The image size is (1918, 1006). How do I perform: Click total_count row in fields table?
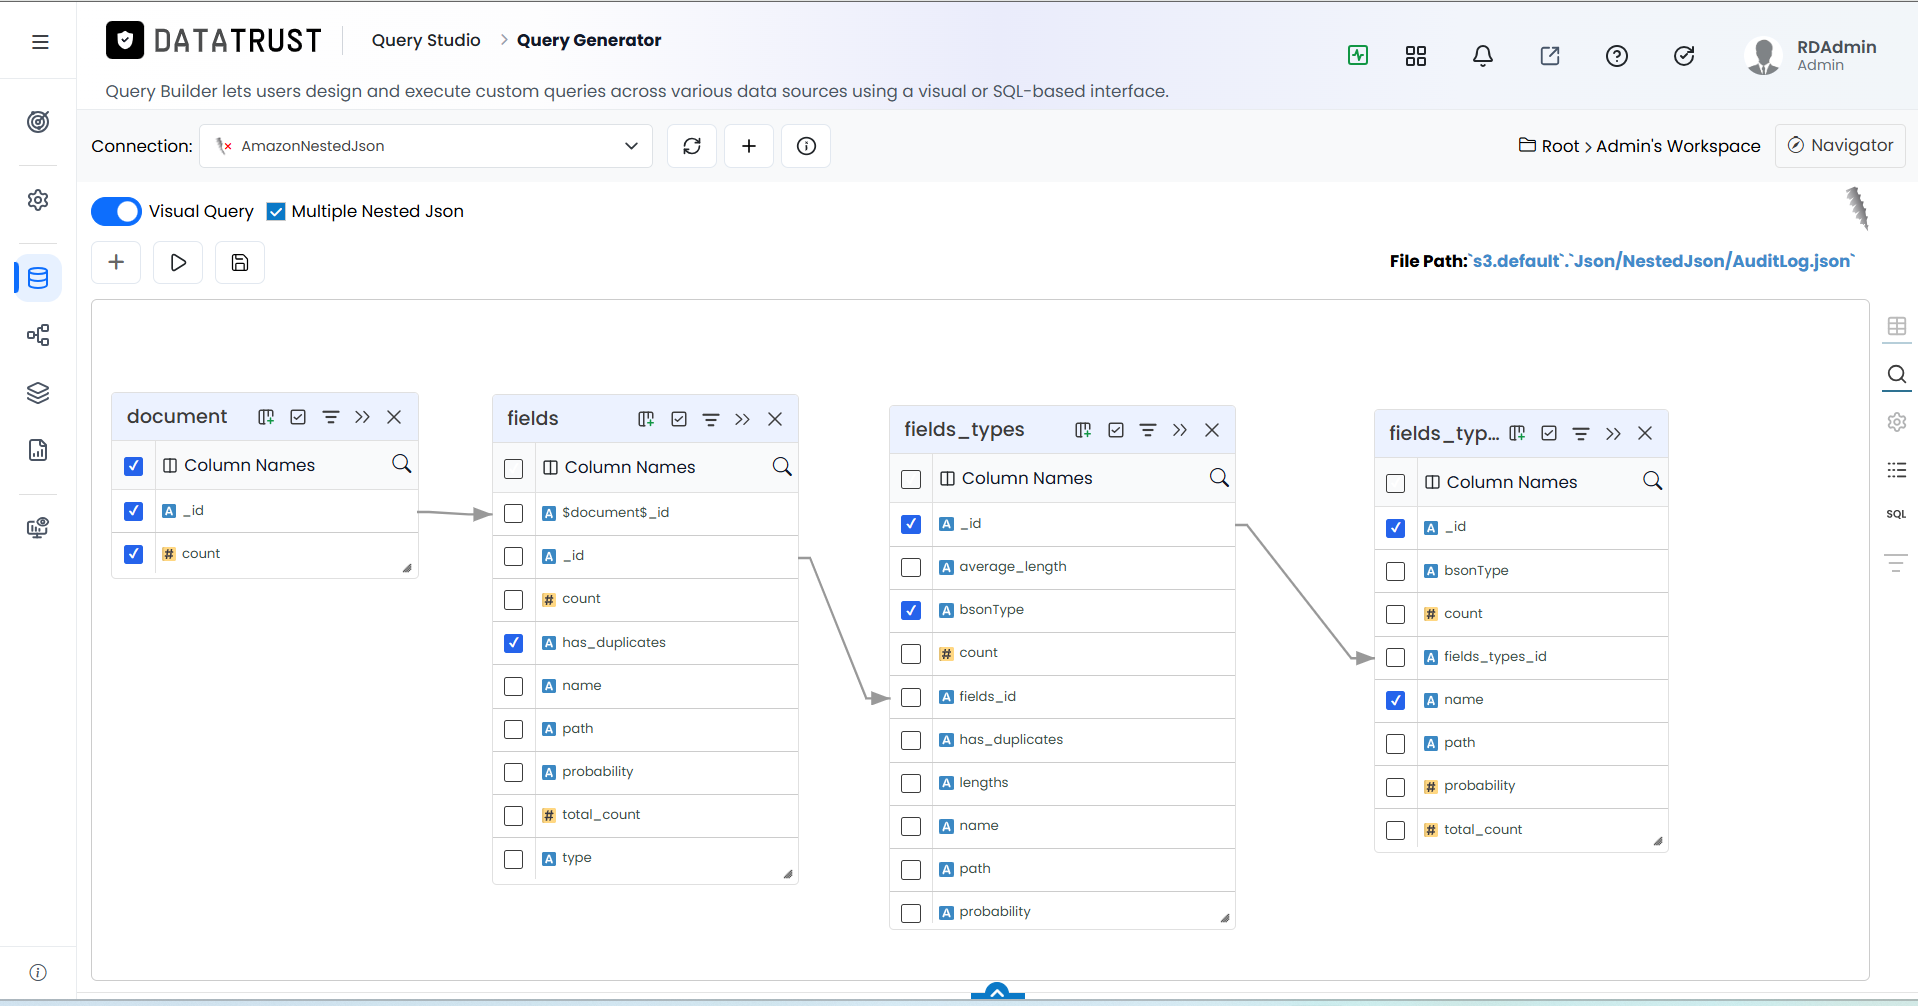(645, 815)
